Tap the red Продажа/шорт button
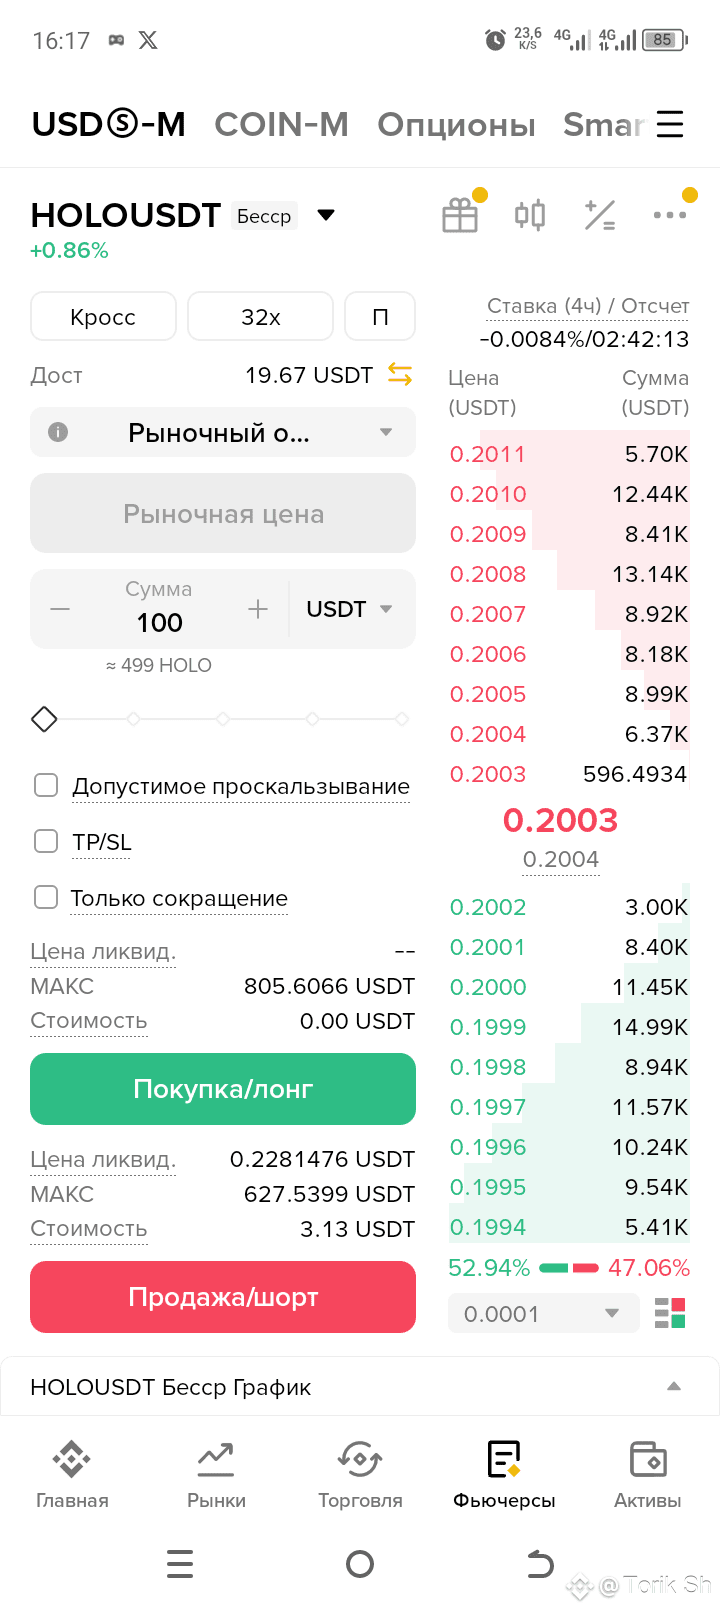This screenshot has height=1612, width=720. (x=223, y=1297)
